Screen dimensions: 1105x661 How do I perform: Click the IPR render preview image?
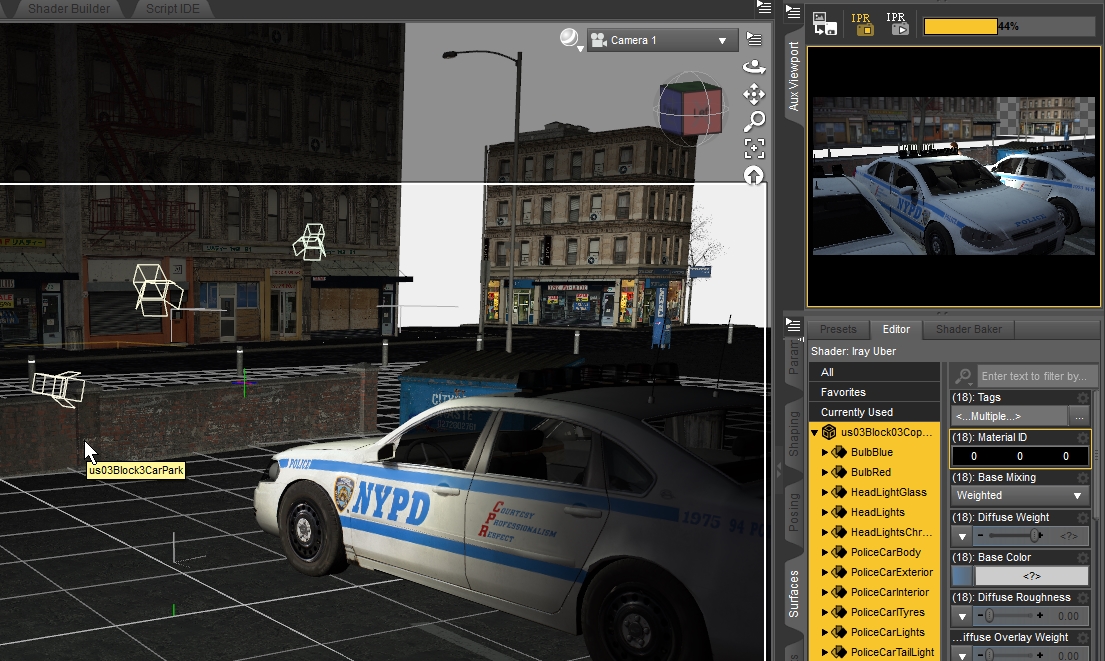(954, 176)
